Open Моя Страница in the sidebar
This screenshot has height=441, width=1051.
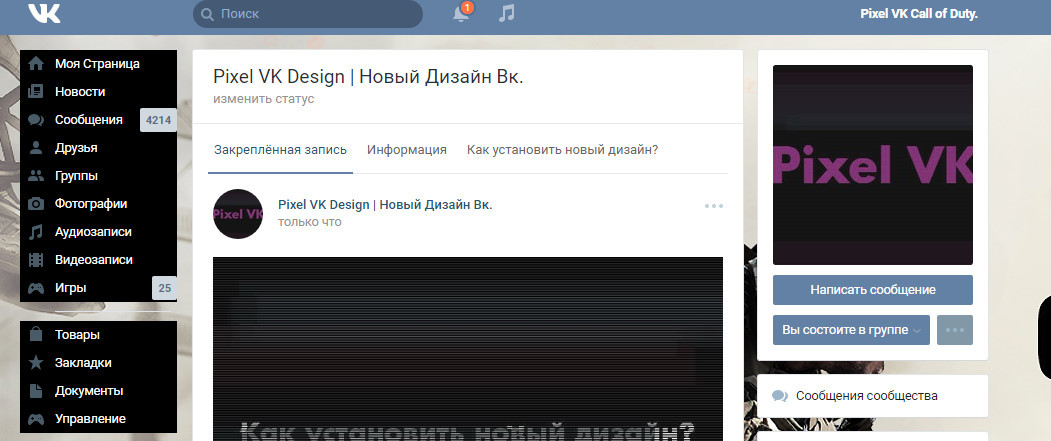tap(99, 64)
